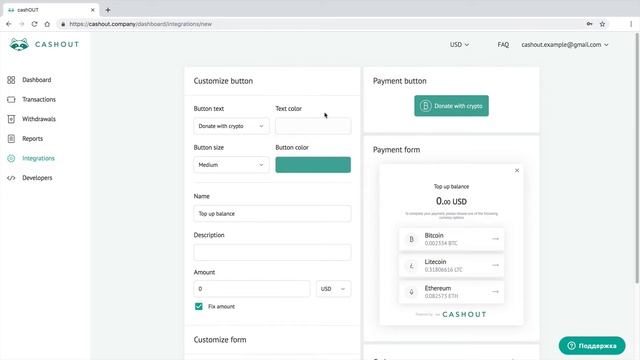Click the Transactions icon in sidebar
Screen dimensions: 640x360
[11, 100]
